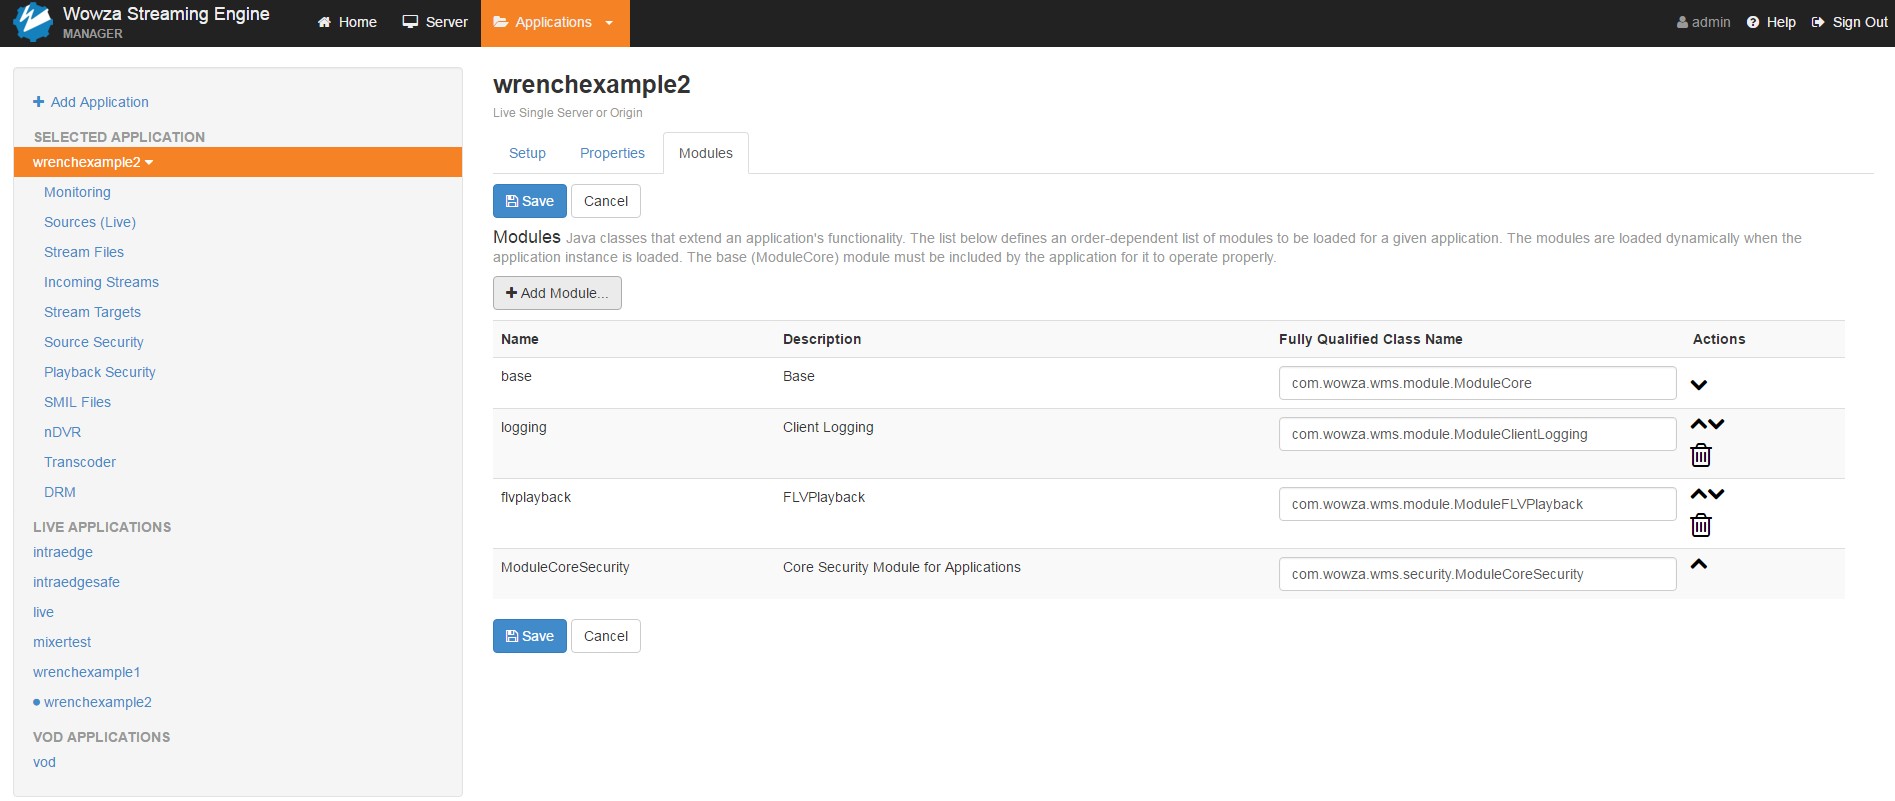Delete the logging module
Viewport: 1895px width, 801px height.
(x=1700, y=456)
